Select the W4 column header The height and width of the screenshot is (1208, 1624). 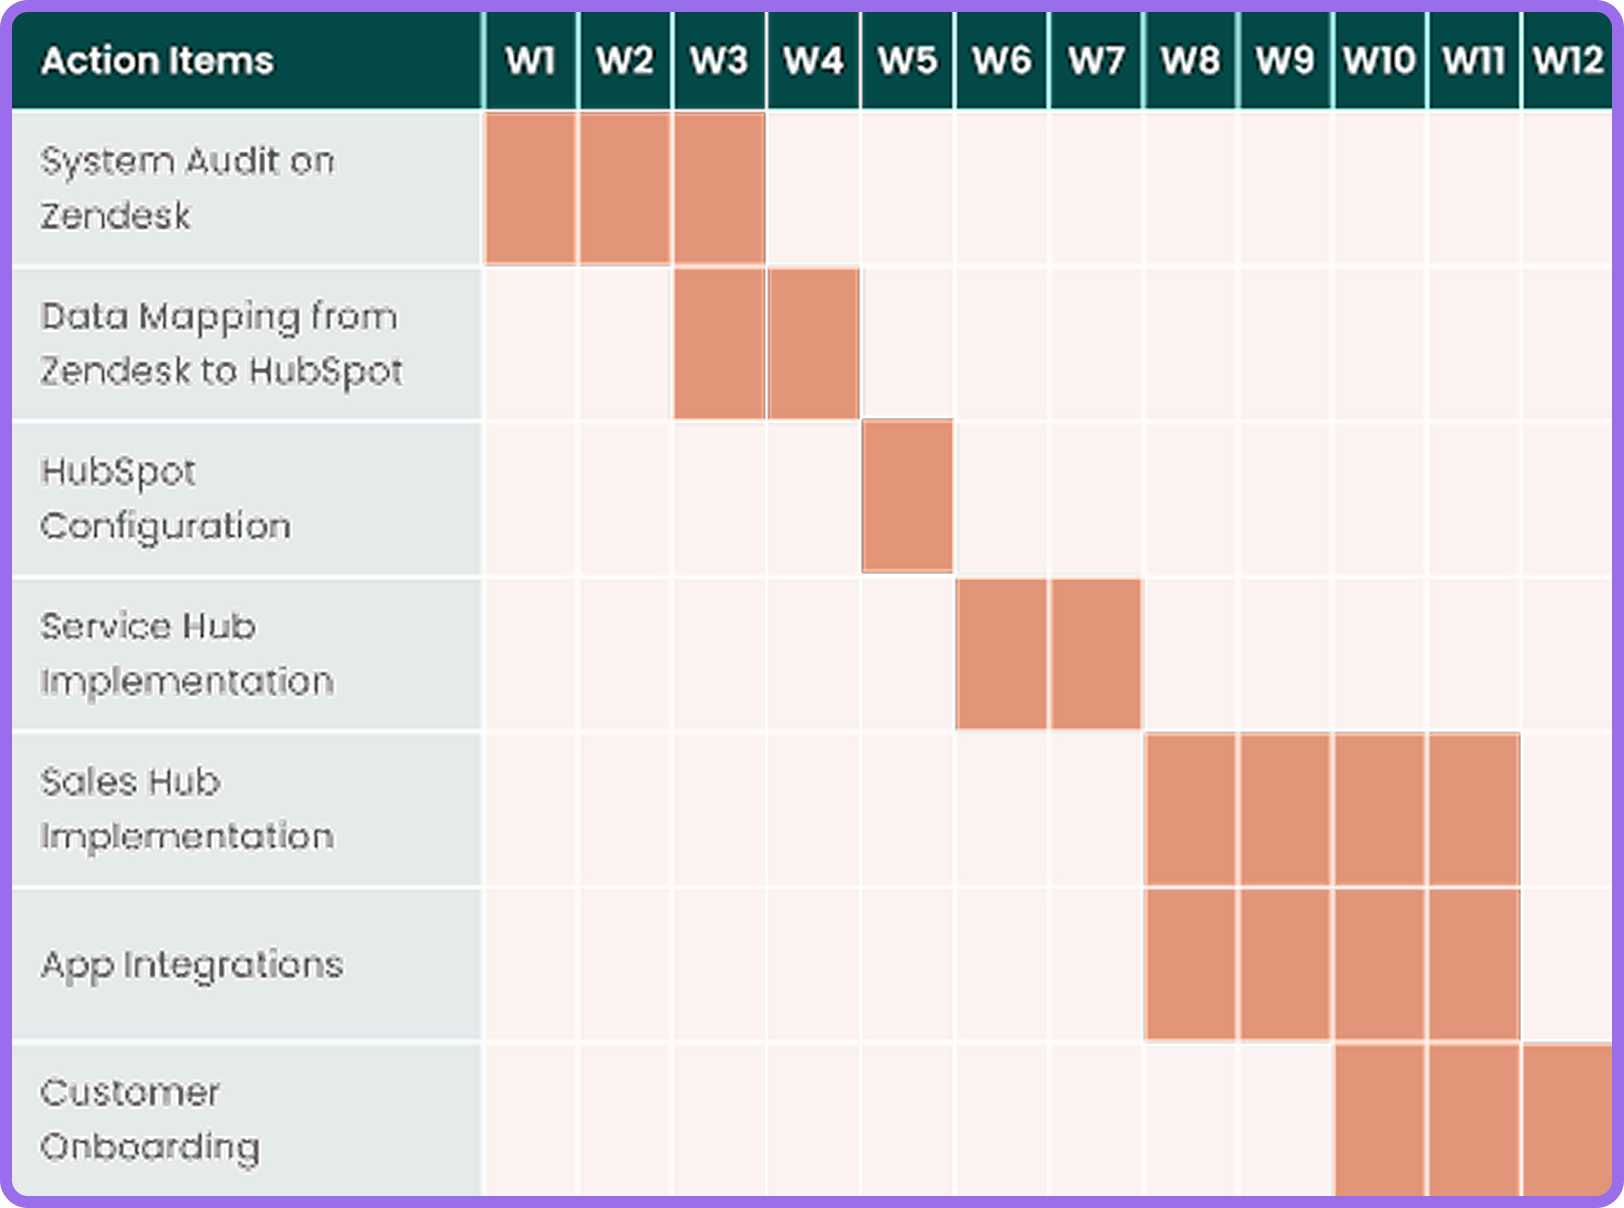pyautogui.click(x=813, y=60)
